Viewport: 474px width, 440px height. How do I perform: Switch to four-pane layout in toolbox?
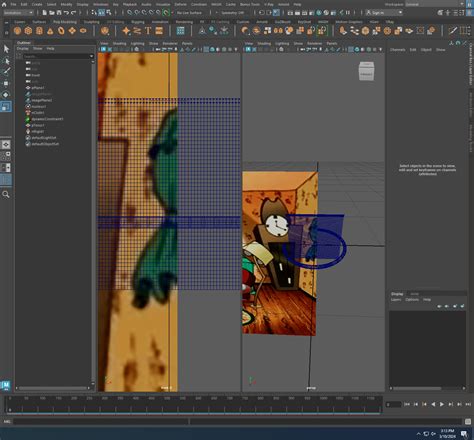6,156
